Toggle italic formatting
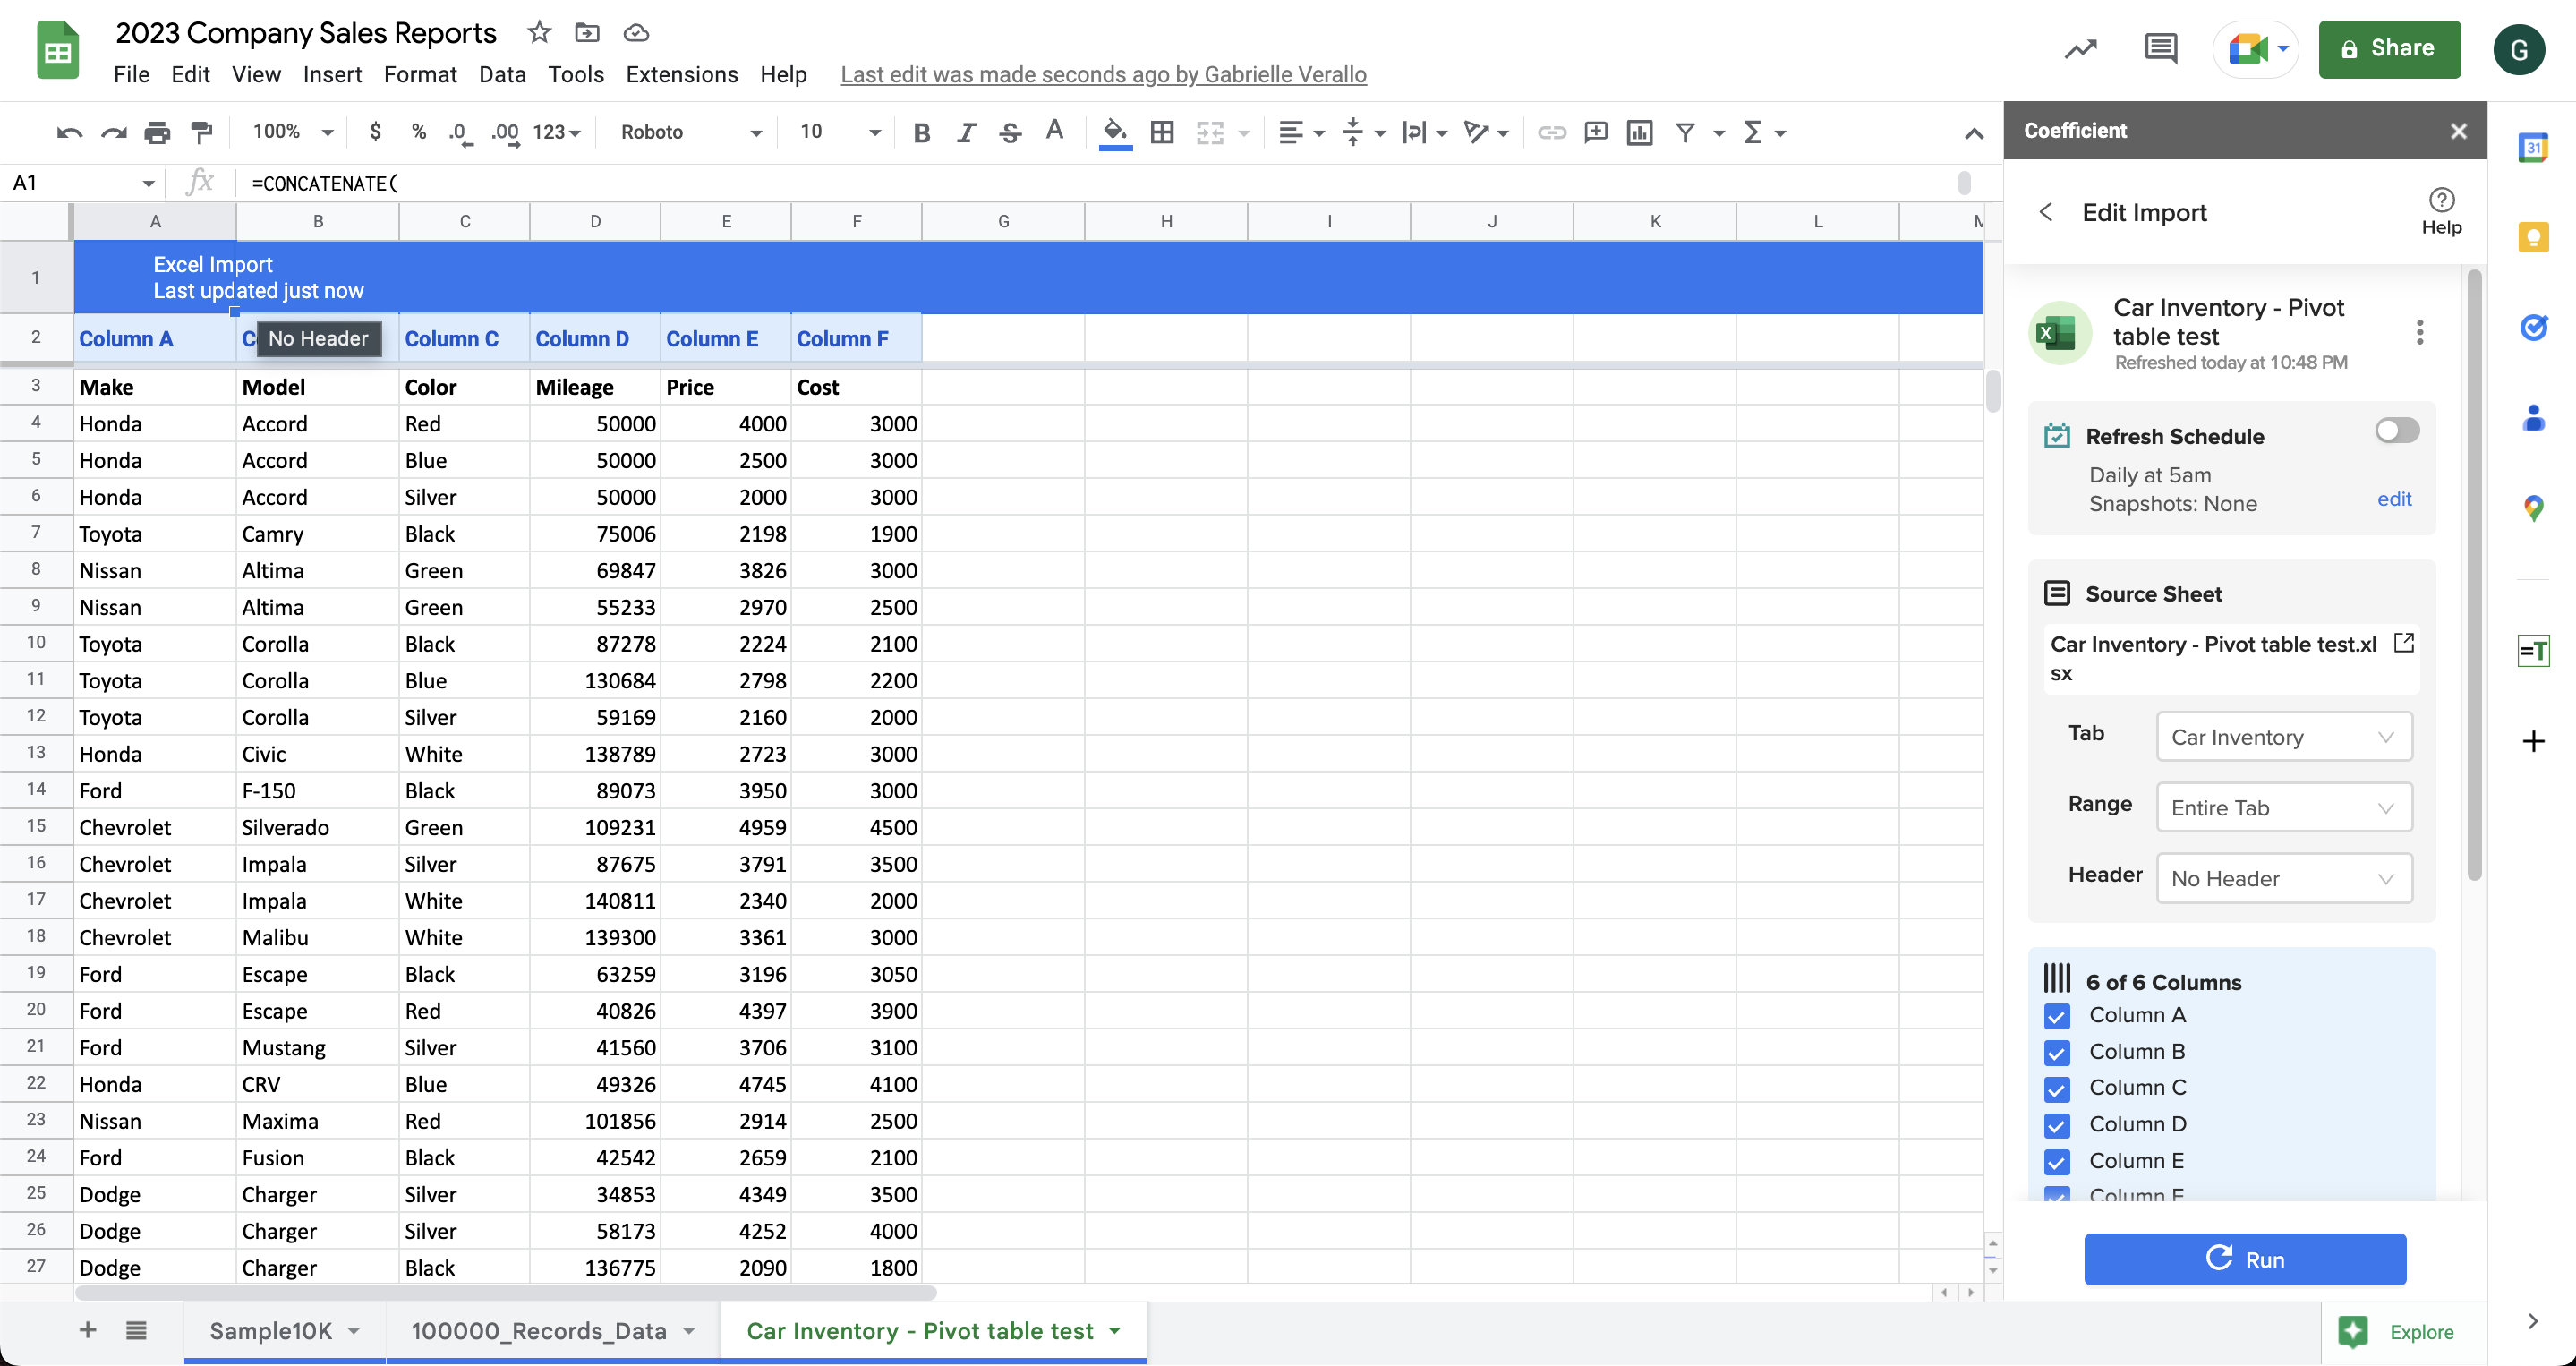 click(x=965, y=132)
